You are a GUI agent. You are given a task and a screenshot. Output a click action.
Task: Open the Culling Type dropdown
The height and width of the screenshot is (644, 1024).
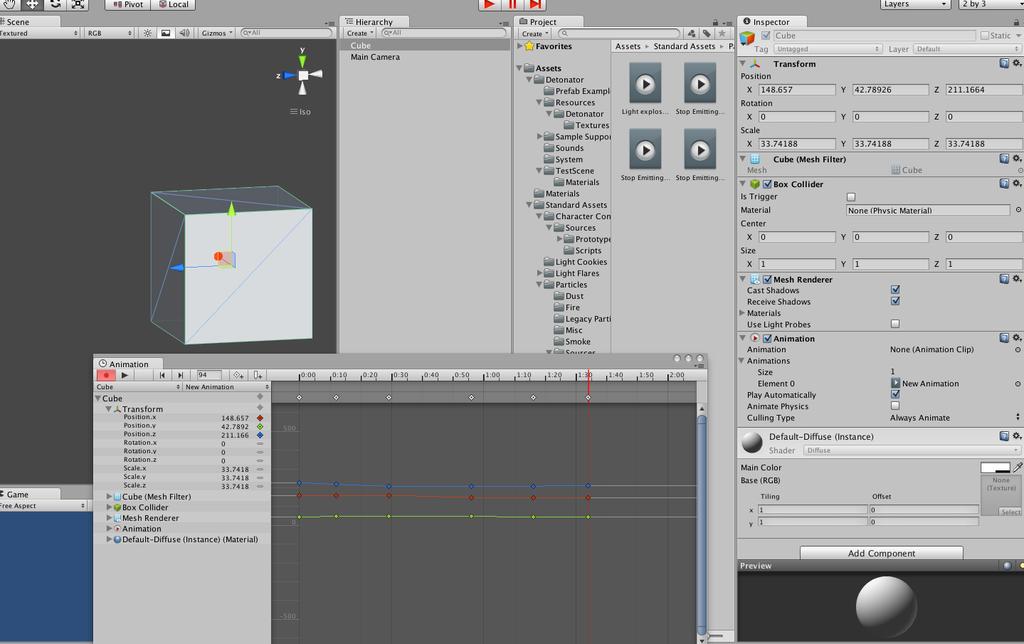pos(954,417)
